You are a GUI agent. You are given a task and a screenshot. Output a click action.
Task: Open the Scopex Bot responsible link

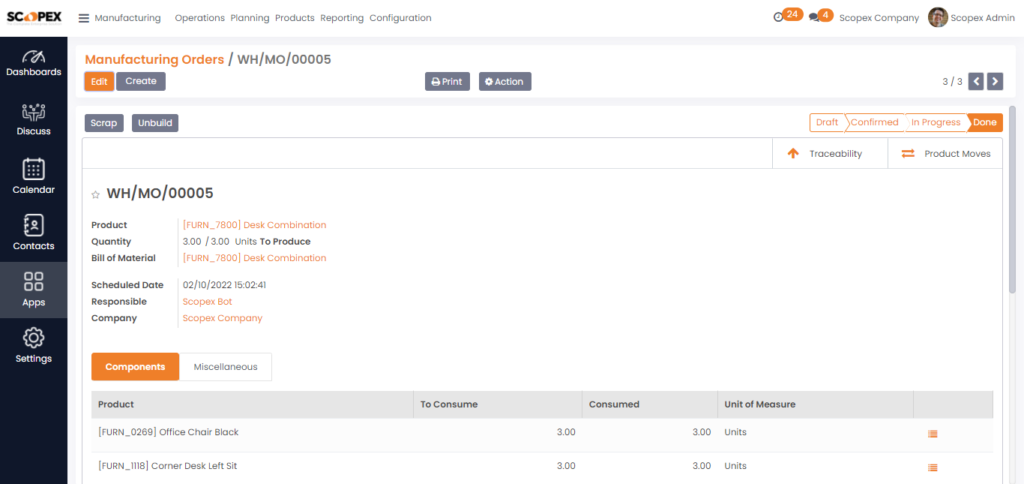click(207, 302)
